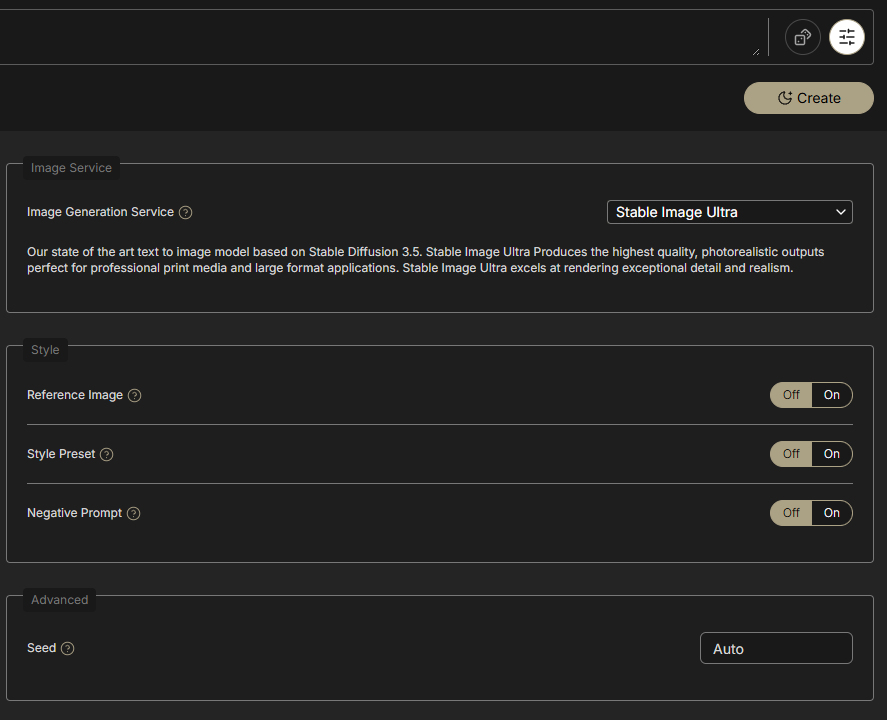Click the Negative Prompt label text
Viewport: 887px width, 720px height.
(x=74, y=513)
